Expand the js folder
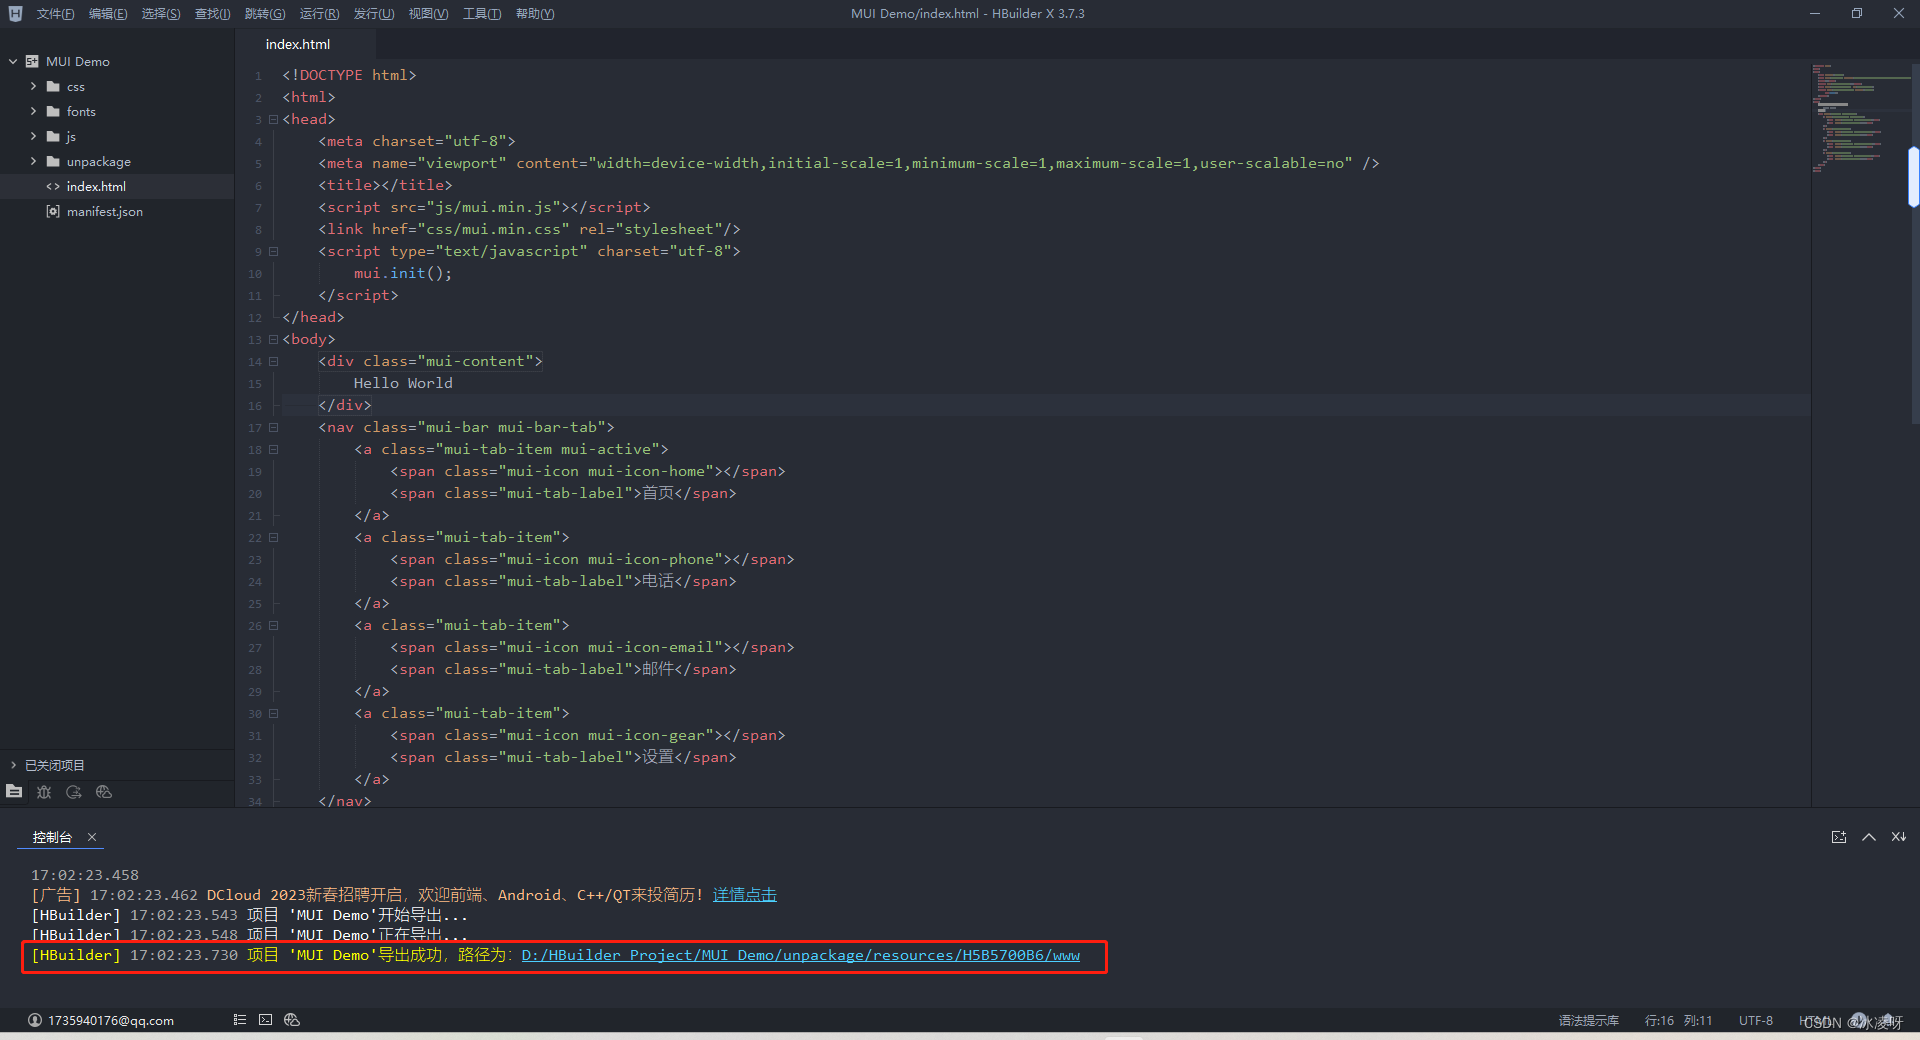1920x1040 pixels. pyautogui.click(x=33, y=136)
